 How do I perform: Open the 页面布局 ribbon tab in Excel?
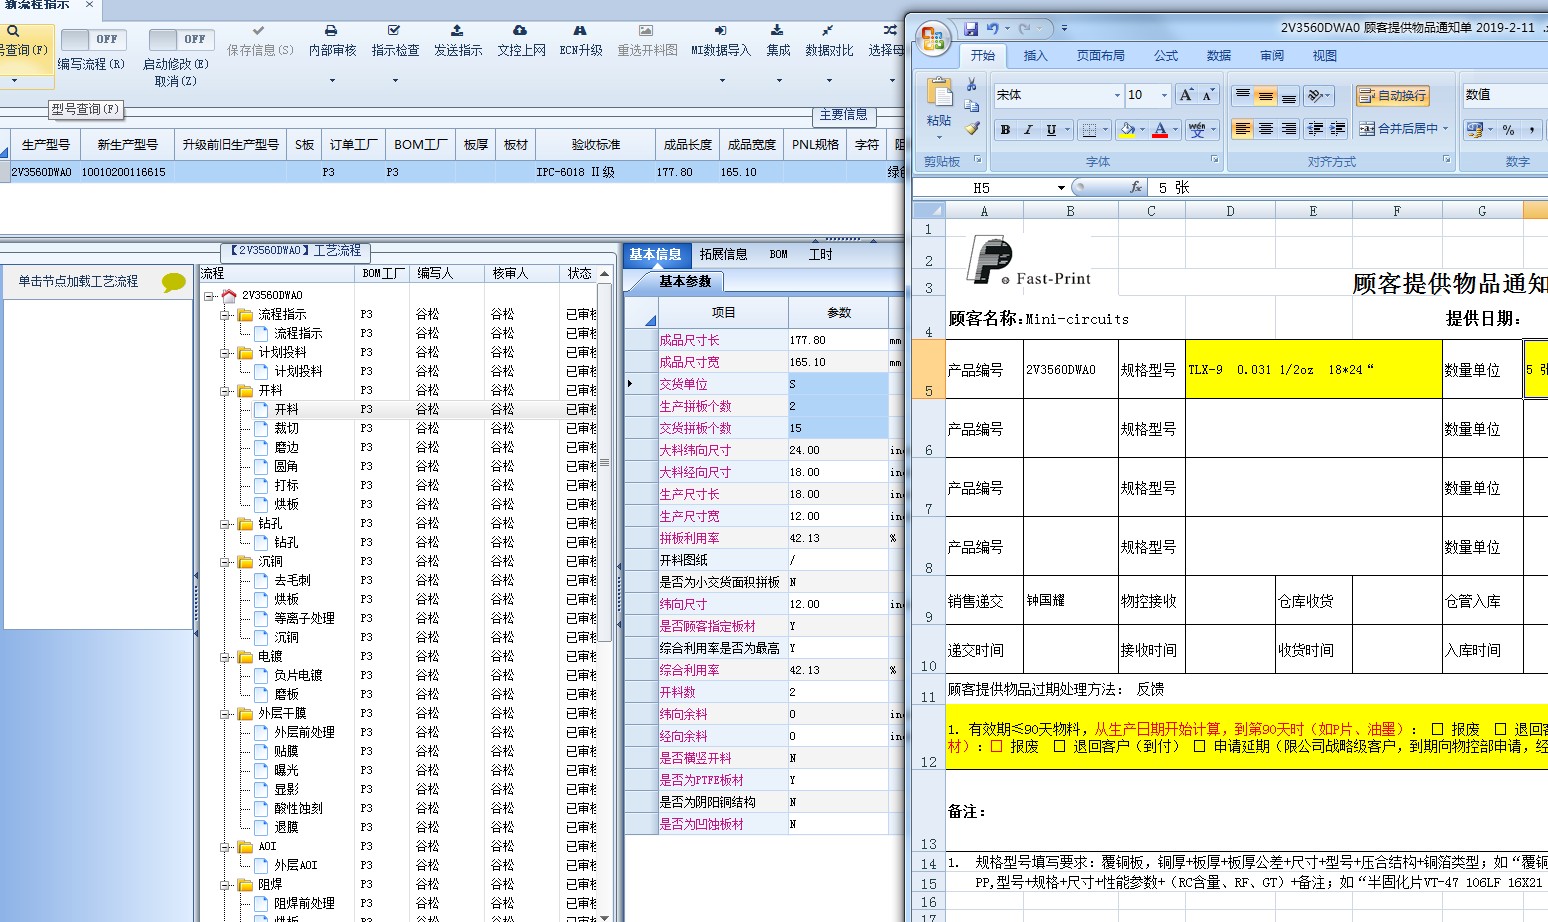point(1100,56)
